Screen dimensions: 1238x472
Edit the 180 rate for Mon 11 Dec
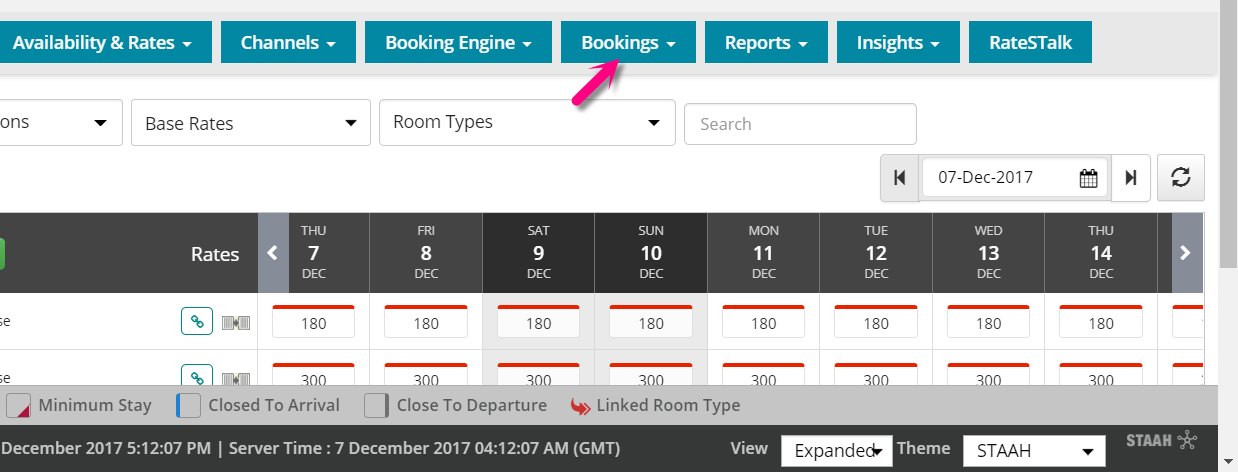[x=764, y=323]
